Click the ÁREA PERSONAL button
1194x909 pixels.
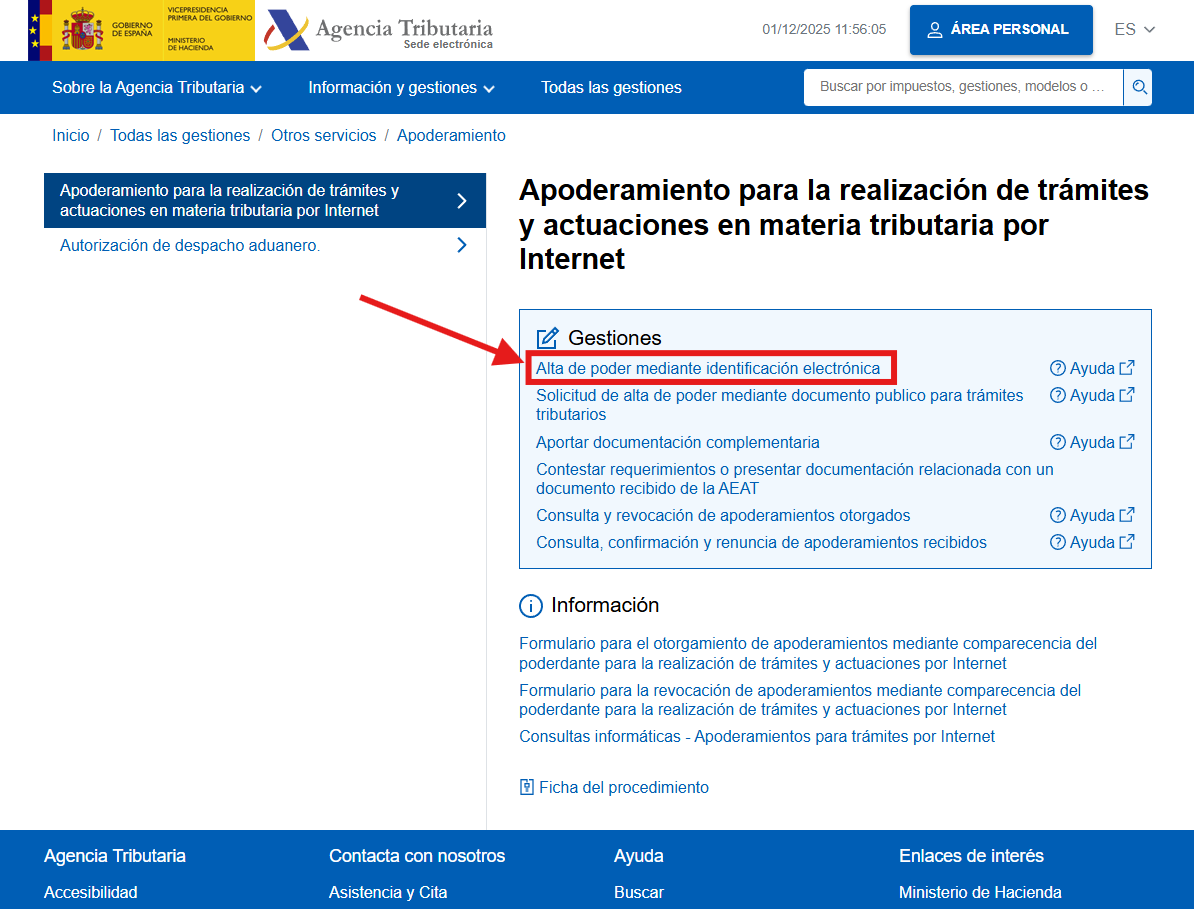tap(1001, 30)
